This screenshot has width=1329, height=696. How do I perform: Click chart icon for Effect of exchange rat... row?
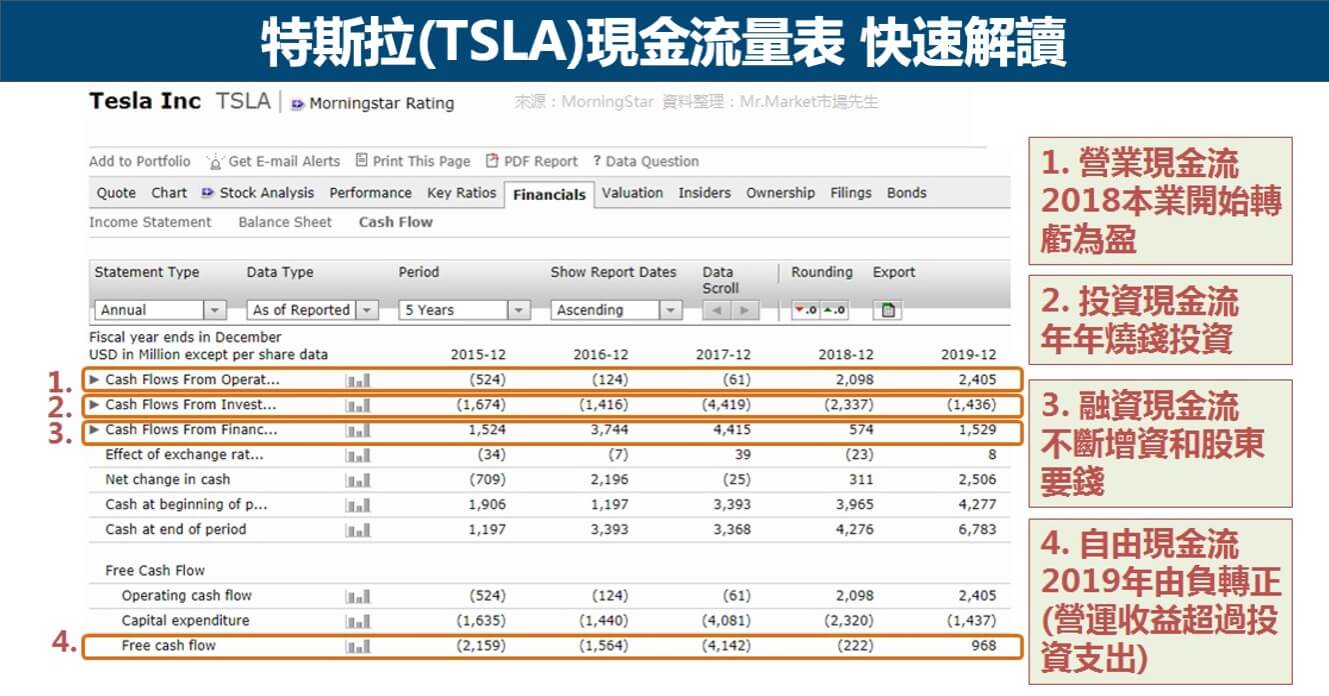[357, 455]
